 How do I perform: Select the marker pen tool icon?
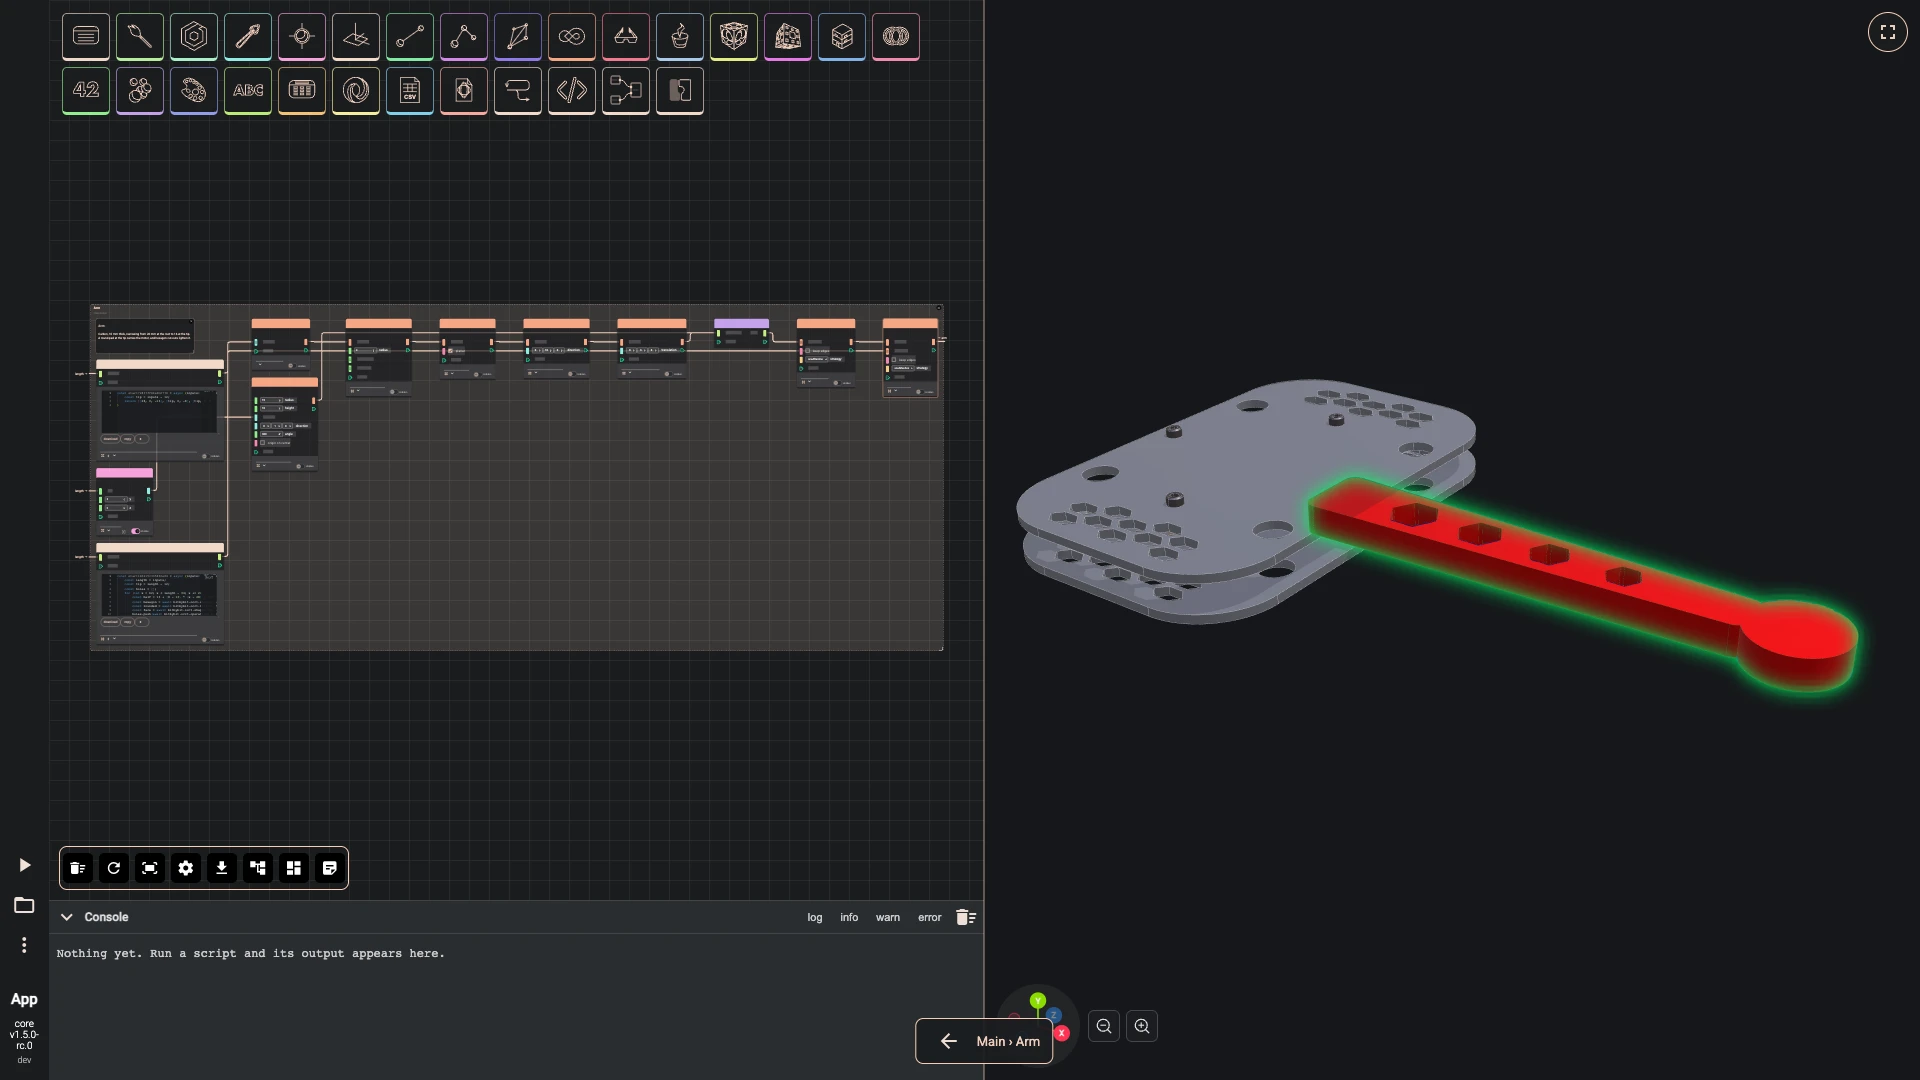coord(248,37)
